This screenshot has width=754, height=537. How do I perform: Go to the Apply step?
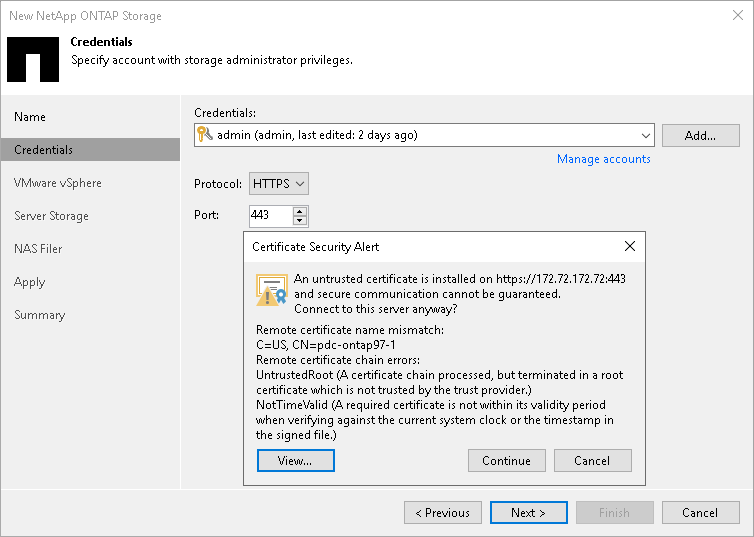tap(29, 282)
